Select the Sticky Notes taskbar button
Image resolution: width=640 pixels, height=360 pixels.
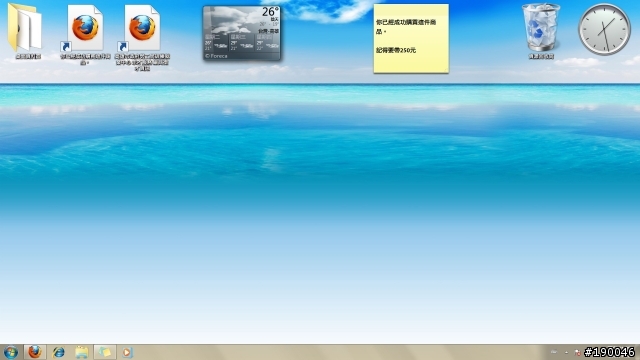(x=105, y=352)
